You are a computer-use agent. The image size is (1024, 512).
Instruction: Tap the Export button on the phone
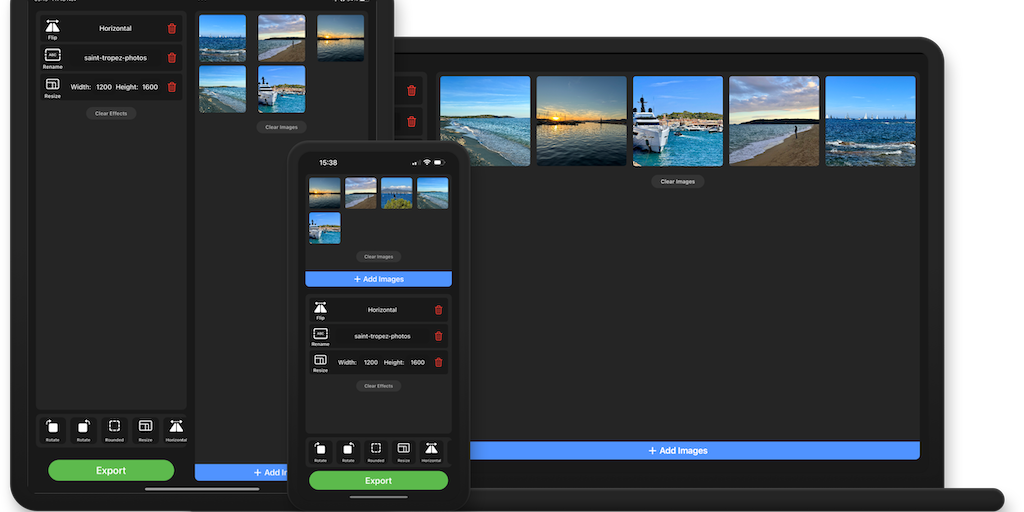[378, 481]
